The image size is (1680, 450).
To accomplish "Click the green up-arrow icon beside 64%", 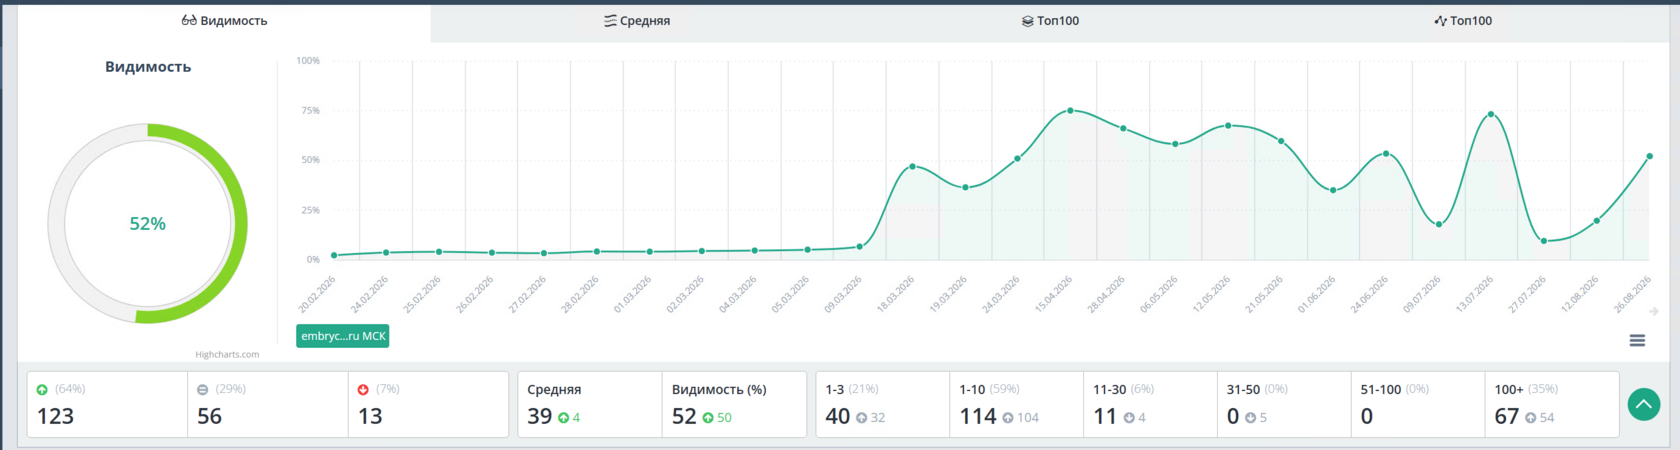I will [x=42, y=390].
